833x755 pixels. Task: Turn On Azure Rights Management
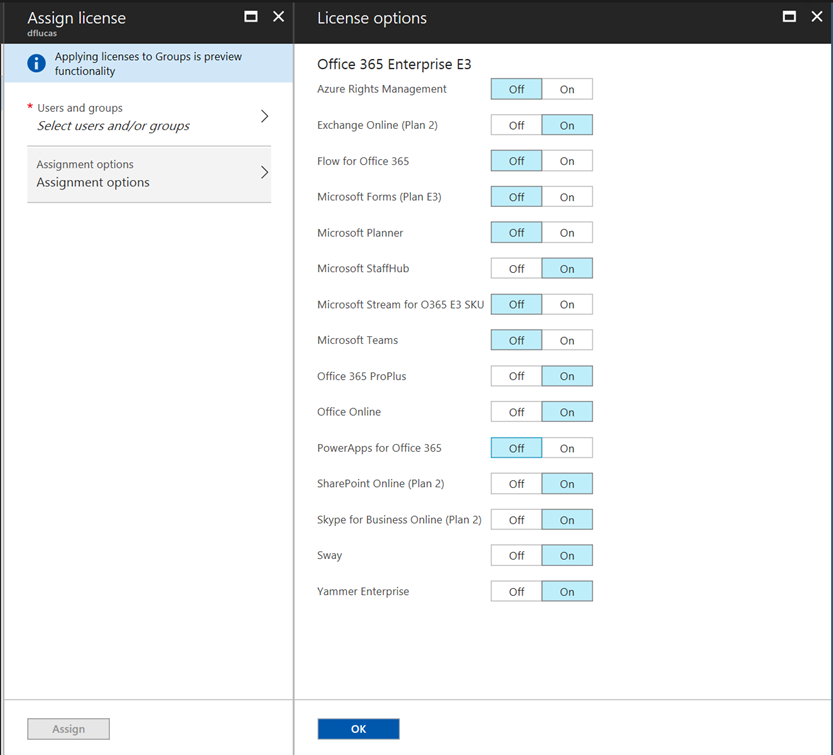(567, 89)
